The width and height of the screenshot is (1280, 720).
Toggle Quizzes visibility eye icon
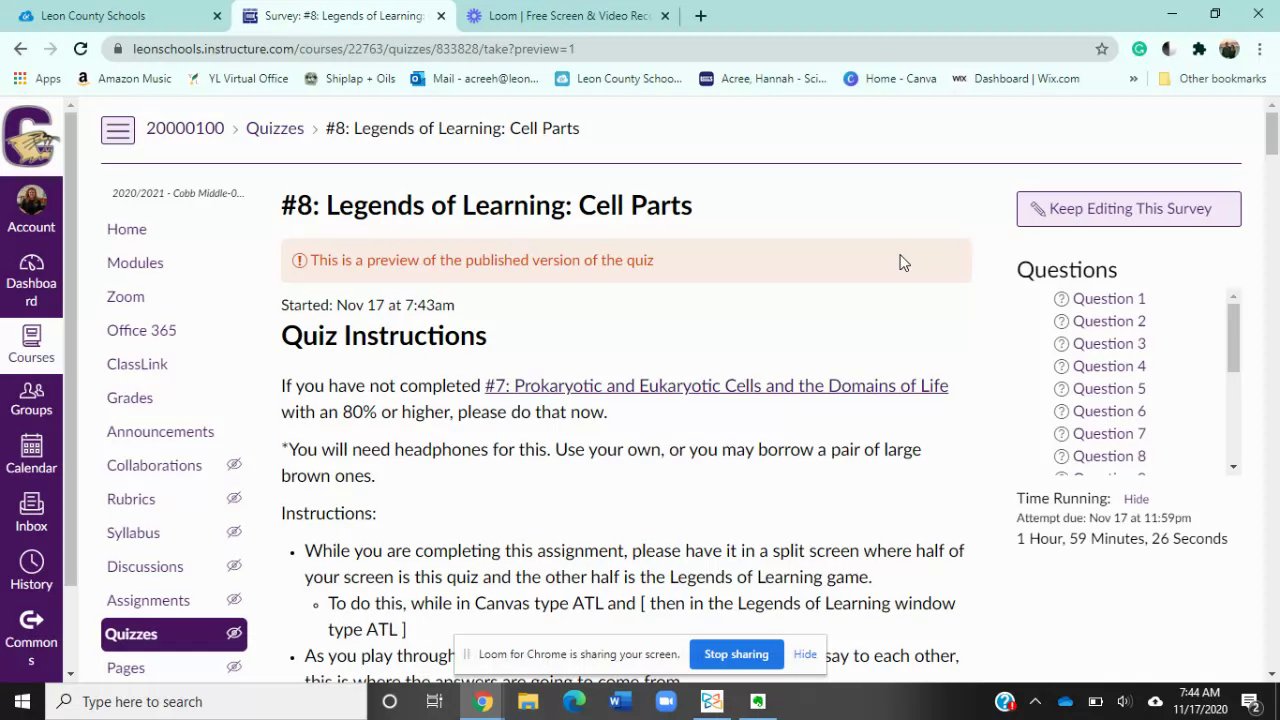[234, 633]
